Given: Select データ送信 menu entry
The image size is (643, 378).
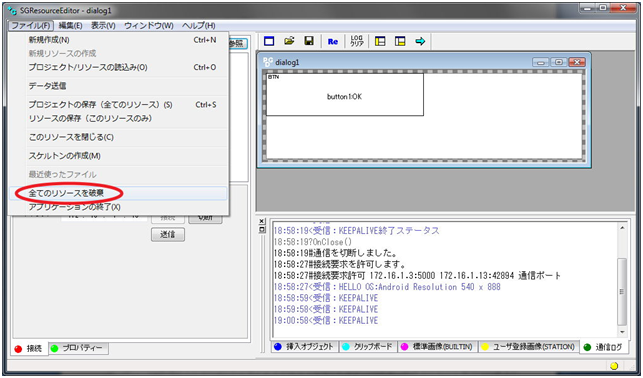Looking at the screenshot, I should (x=118, y=86).
